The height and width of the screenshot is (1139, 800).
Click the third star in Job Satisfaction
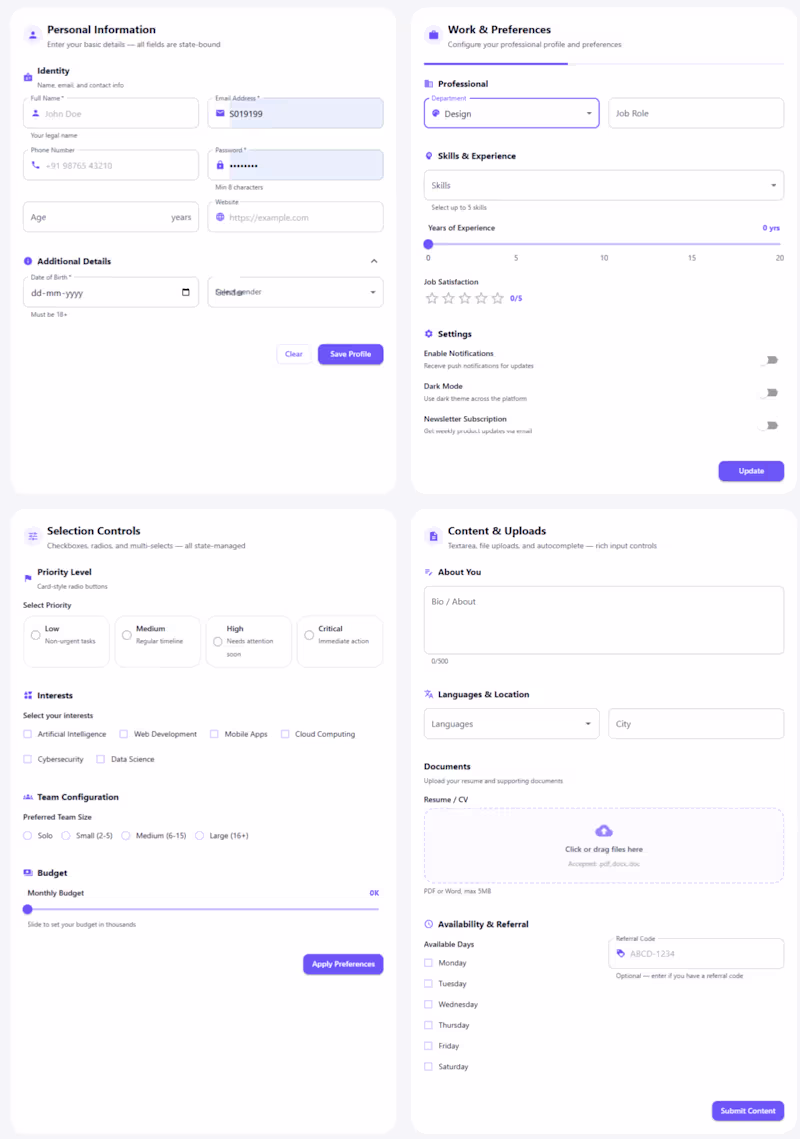click(465, 298)
